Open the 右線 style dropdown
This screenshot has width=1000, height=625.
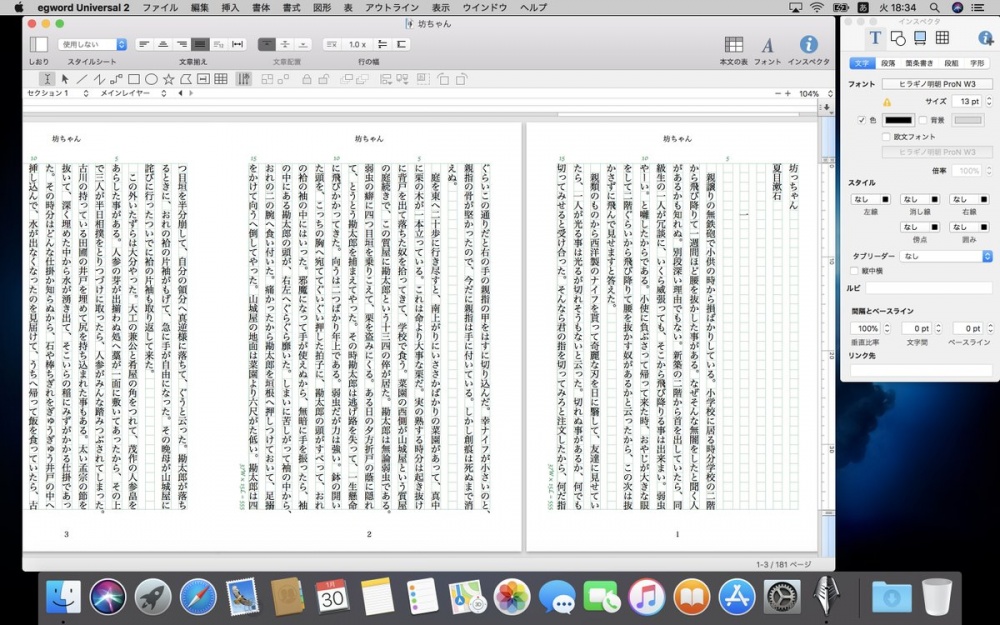pyautogui.click(x=969, y=200)
